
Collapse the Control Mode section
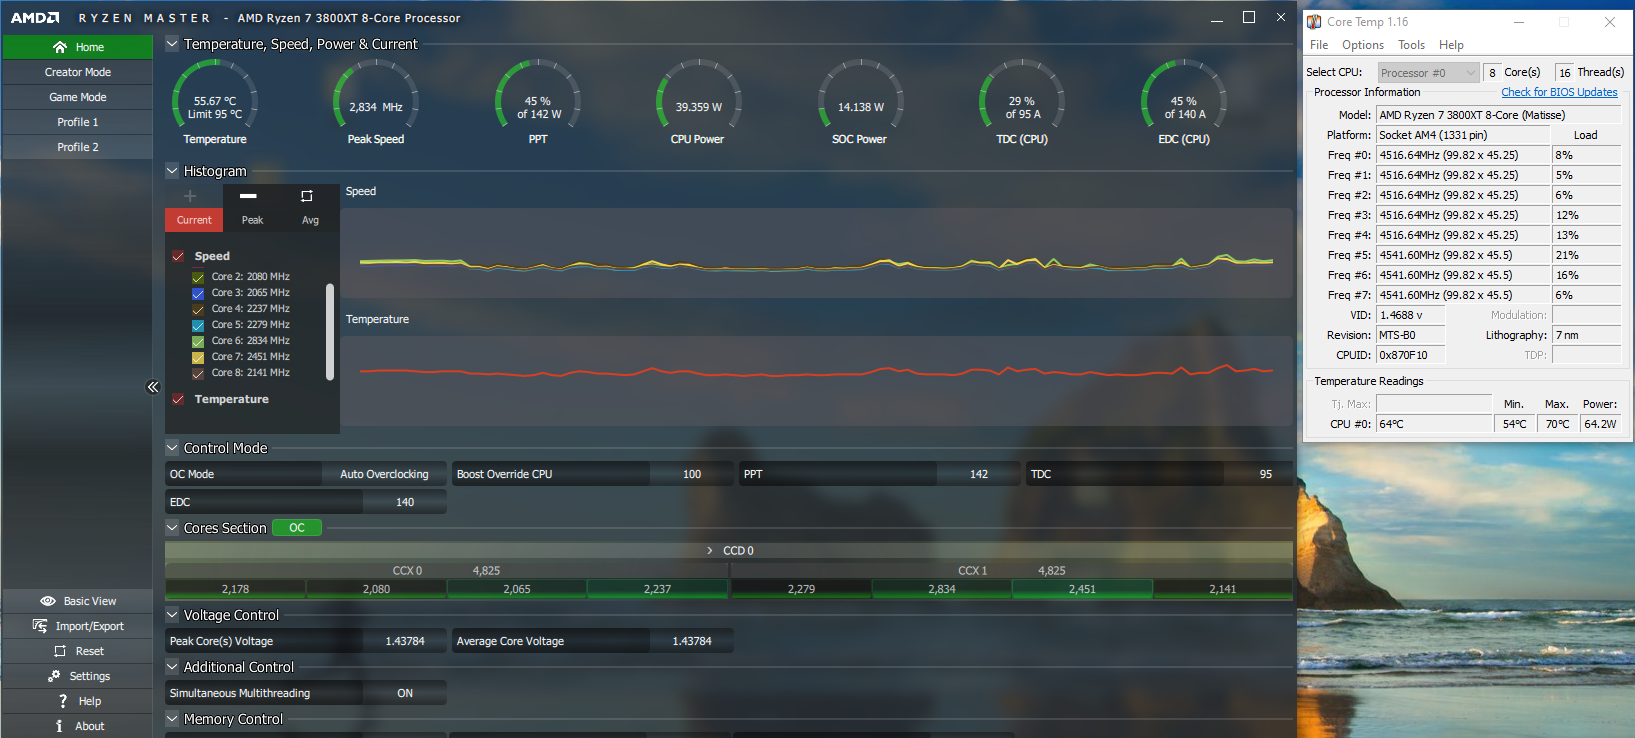coord(172,448)
